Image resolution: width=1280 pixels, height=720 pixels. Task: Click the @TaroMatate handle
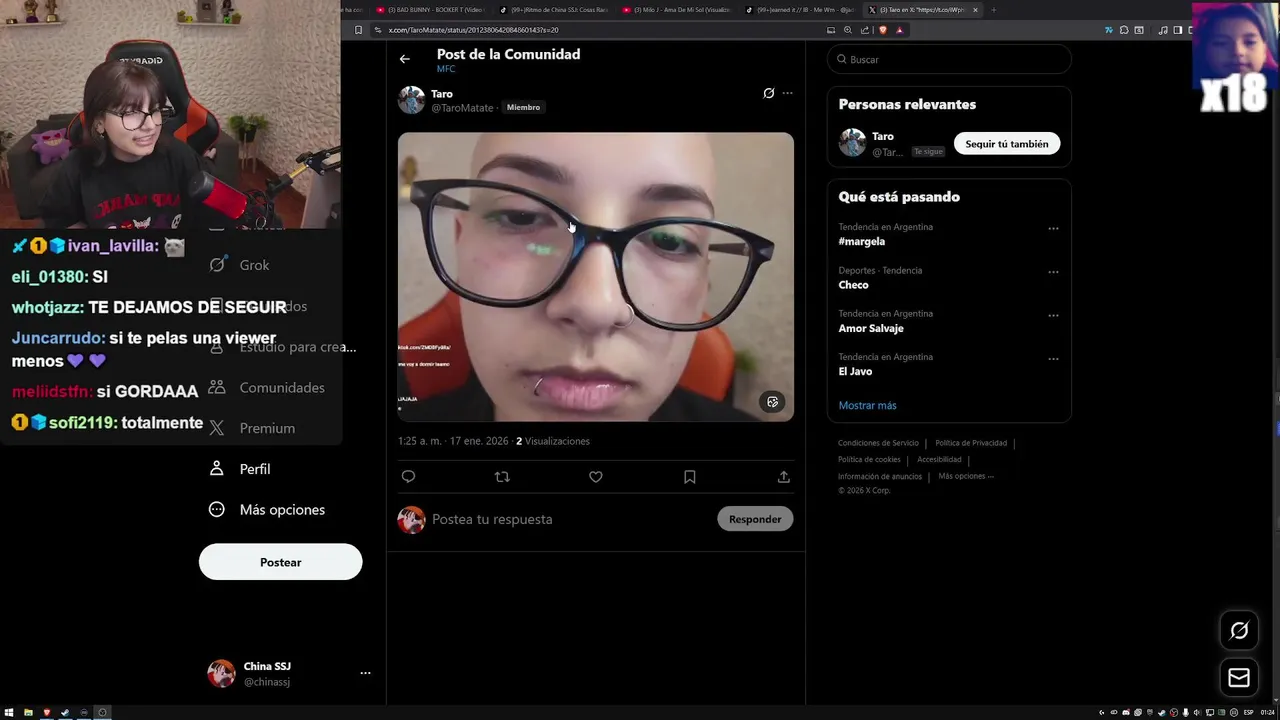coord(462,107)
